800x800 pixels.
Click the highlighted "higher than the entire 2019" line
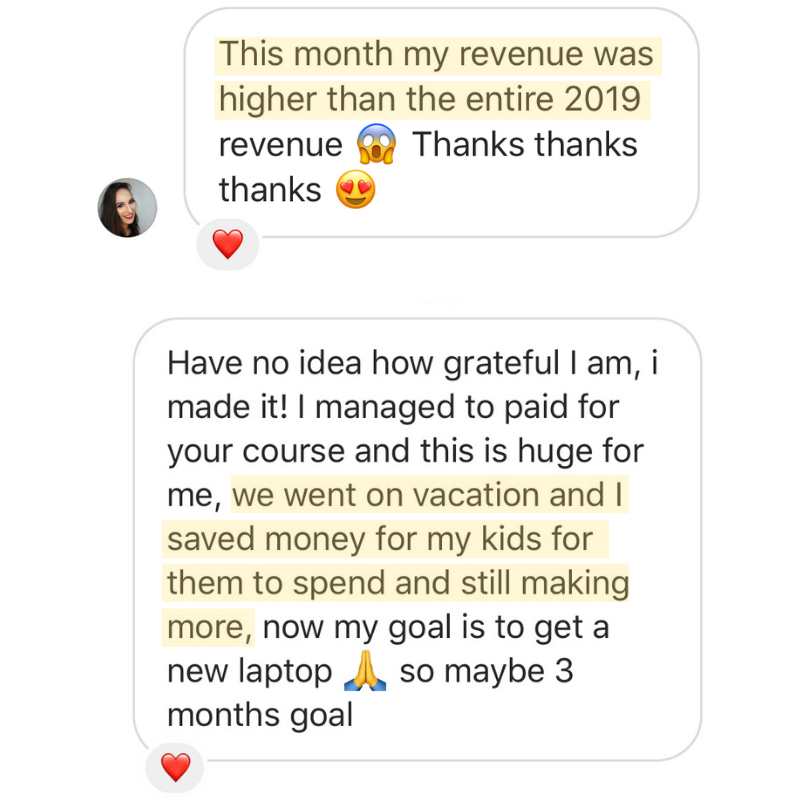431,100
